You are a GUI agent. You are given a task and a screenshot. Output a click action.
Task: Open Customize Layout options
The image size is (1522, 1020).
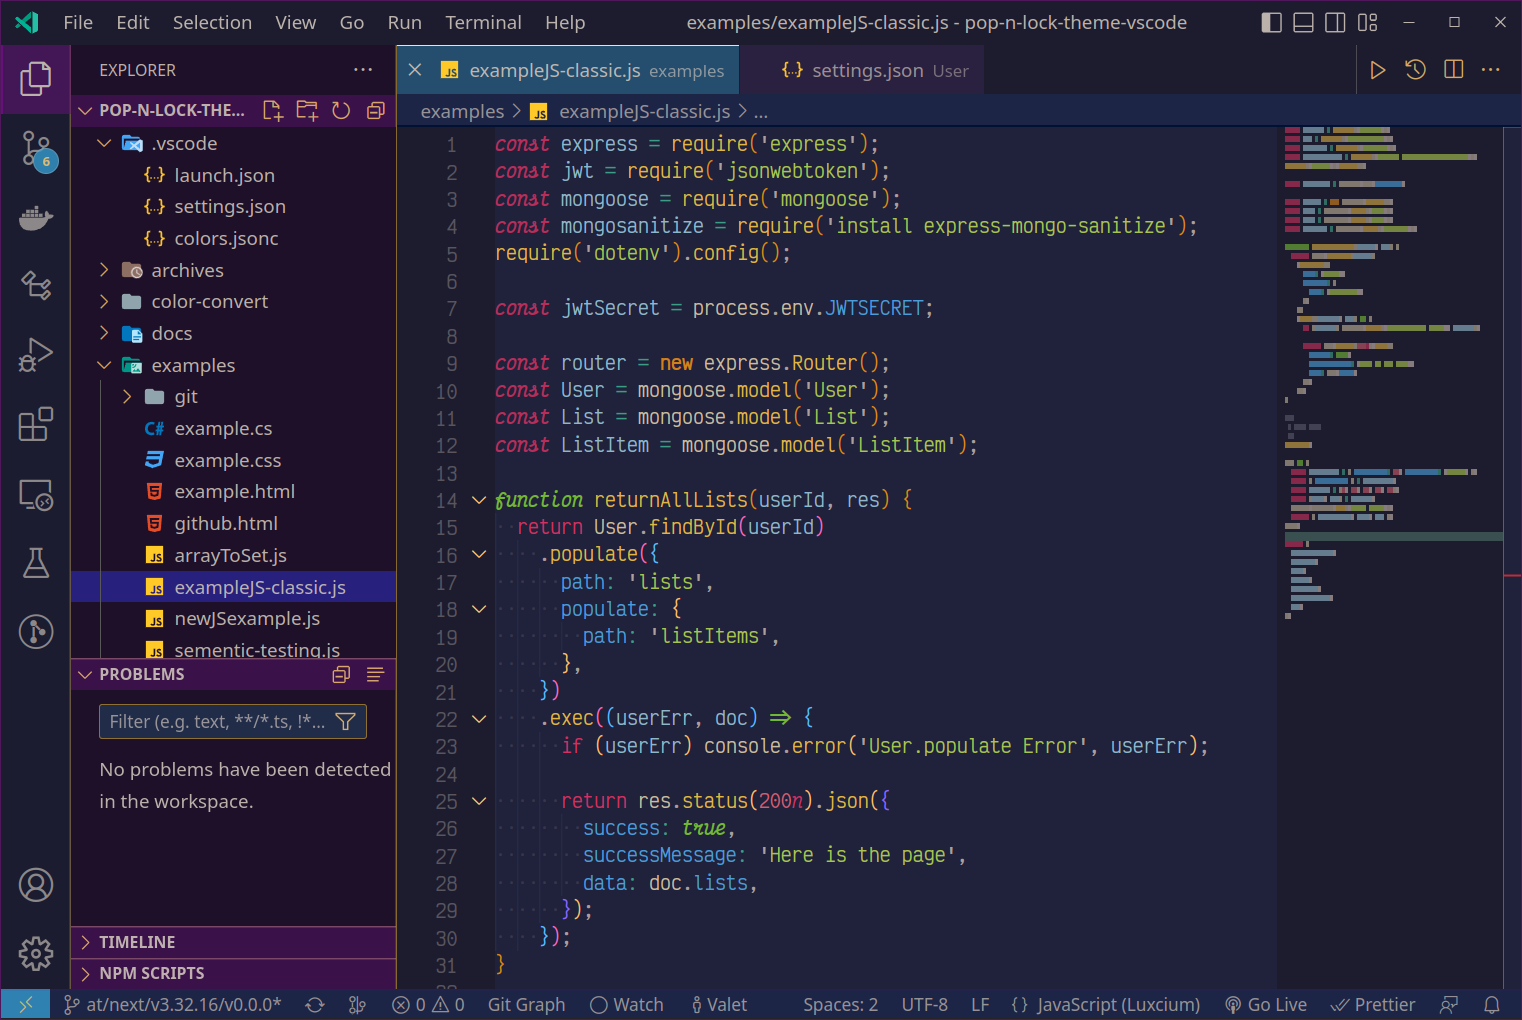point(1367,22)
